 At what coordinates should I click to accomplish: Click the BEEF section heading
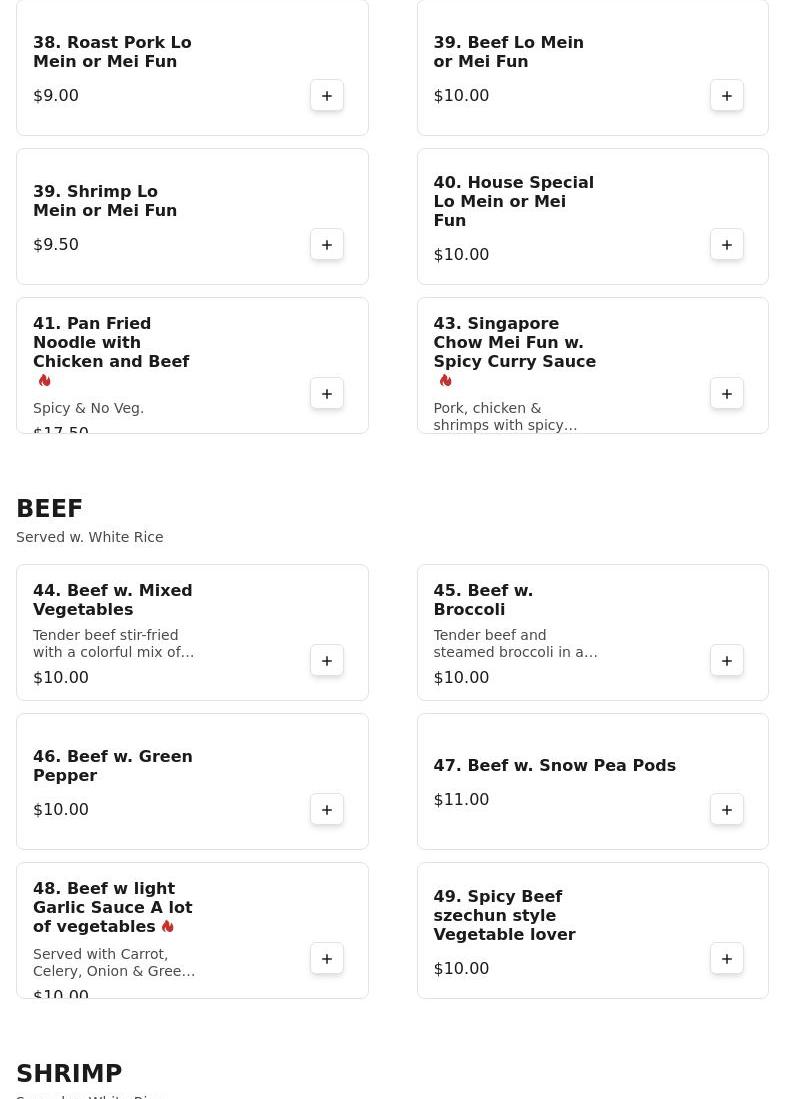(50, 509)
